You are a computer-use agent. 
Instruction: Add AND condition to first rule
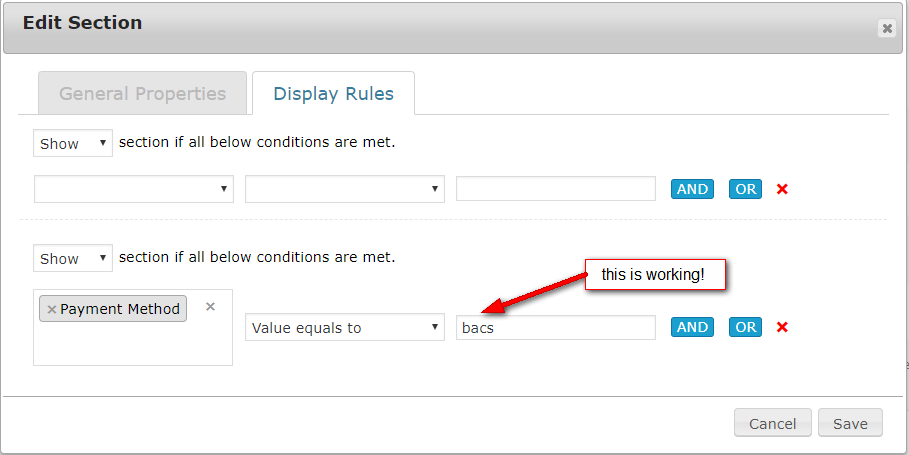692,189
